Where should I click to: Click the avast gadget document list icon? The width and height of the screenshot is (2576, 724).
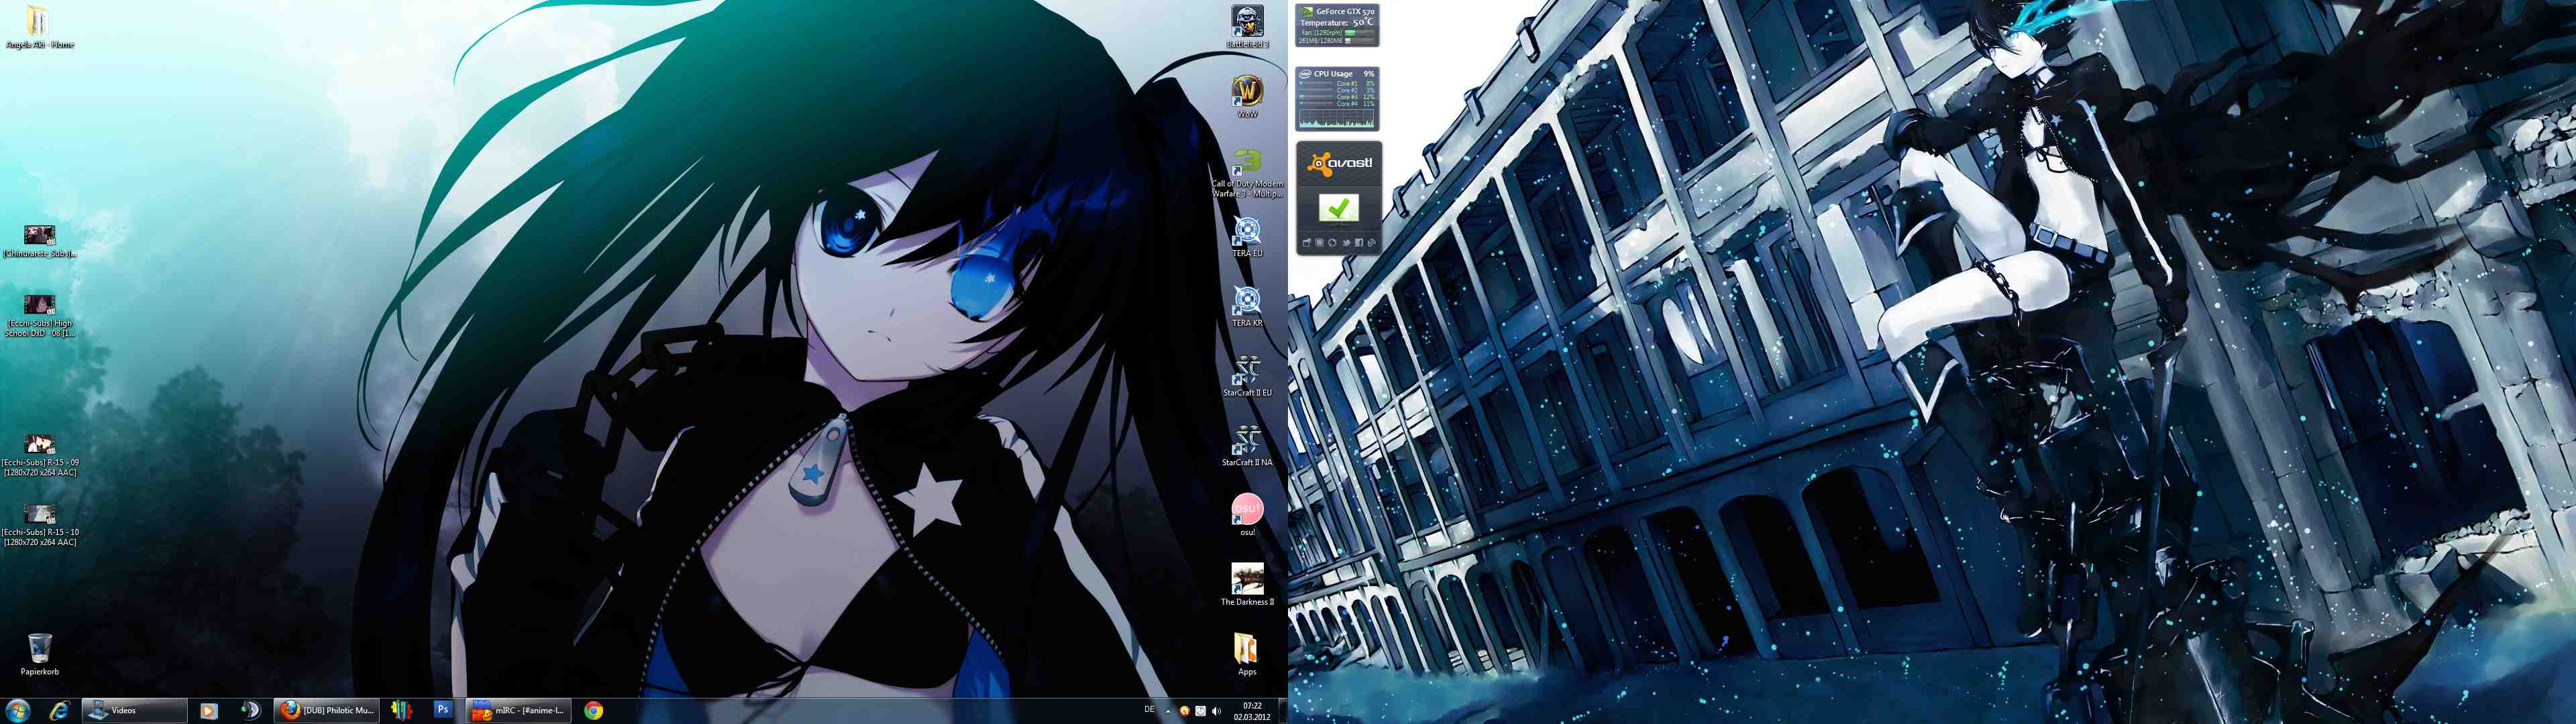(1319, 243)
